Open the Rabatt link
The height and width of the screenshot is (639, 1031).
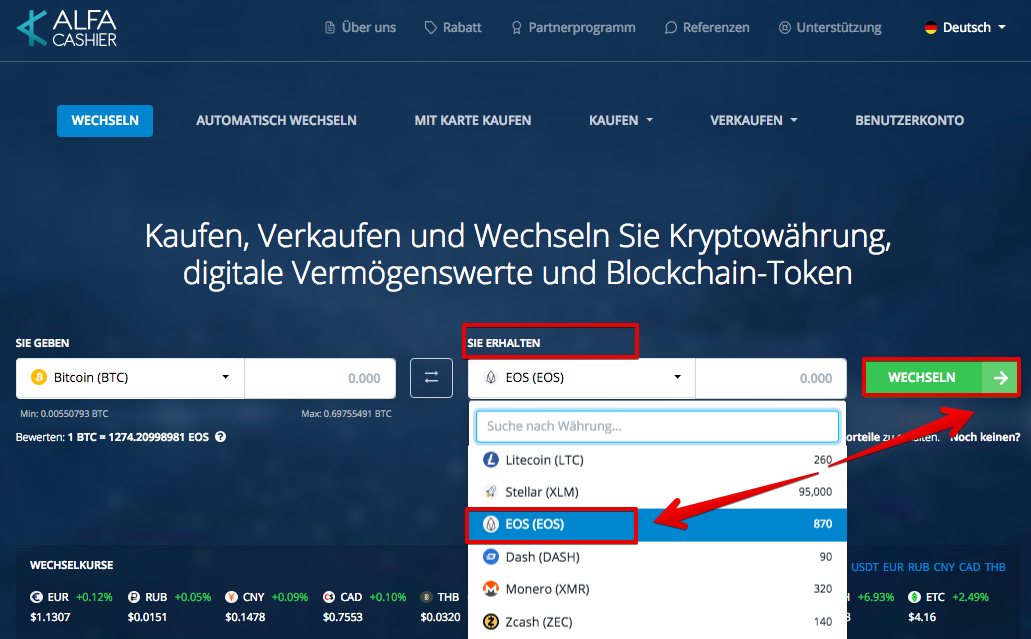(453, 28)
